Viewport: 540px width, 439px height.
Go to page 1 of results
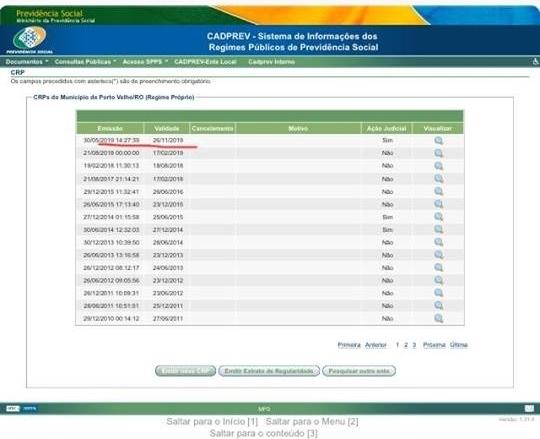(397, 345)
